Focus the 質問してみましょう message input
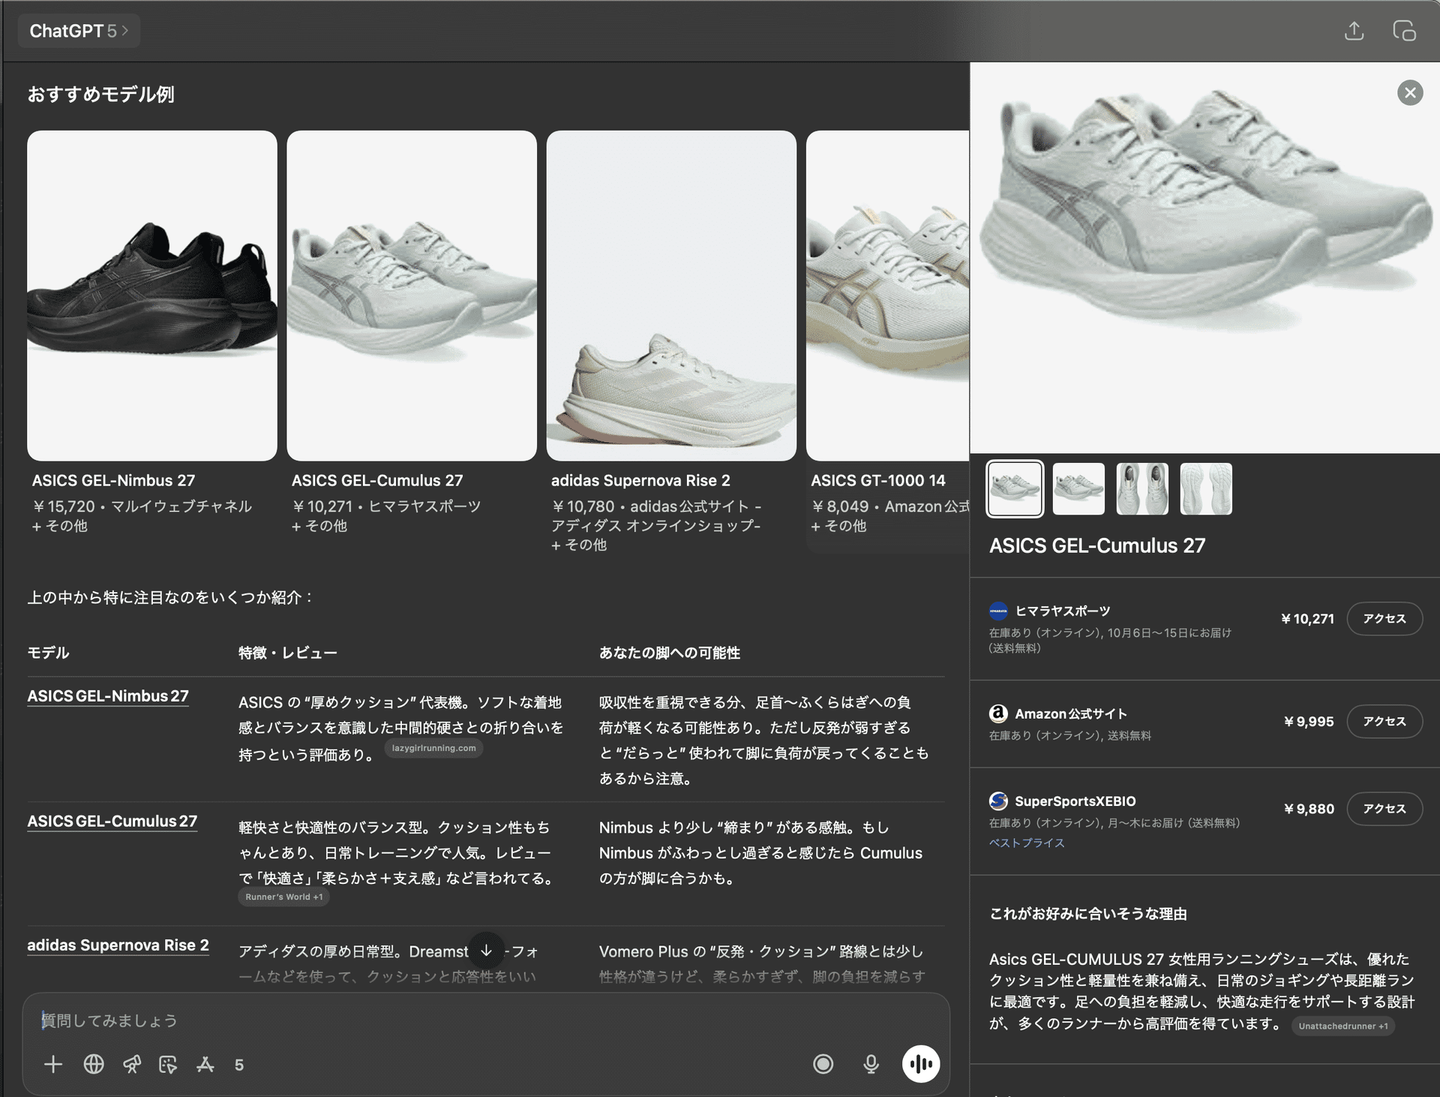Image resolution: width=1440 pixels, height=1097 pixels. [486, 1021]
